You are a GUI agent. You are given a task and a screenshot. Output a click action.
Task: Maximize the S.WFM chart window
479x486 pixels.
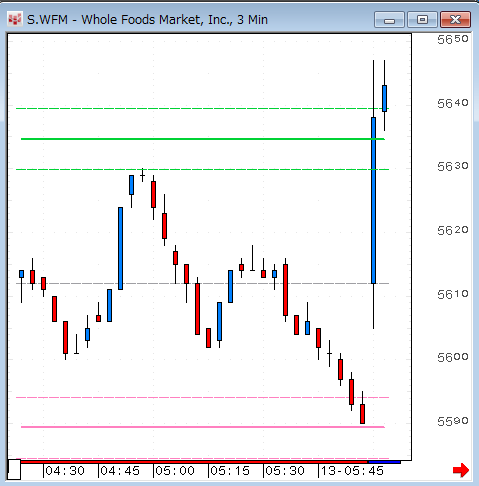click(x=422, y=20)
